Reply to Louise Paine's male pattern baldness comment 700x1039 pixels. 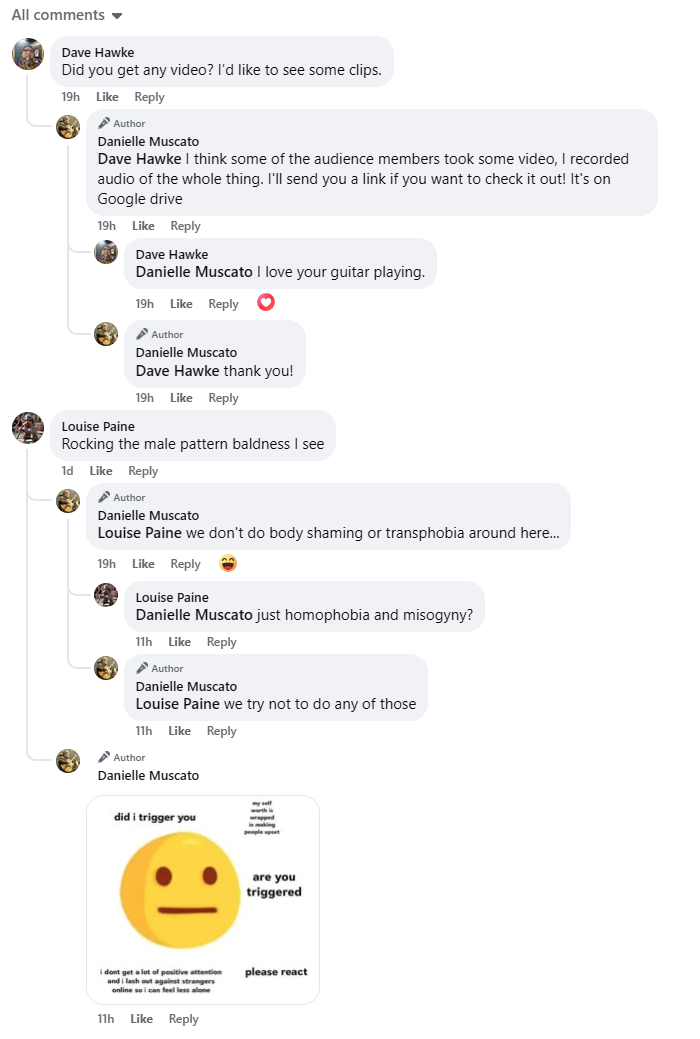point(143,470)
